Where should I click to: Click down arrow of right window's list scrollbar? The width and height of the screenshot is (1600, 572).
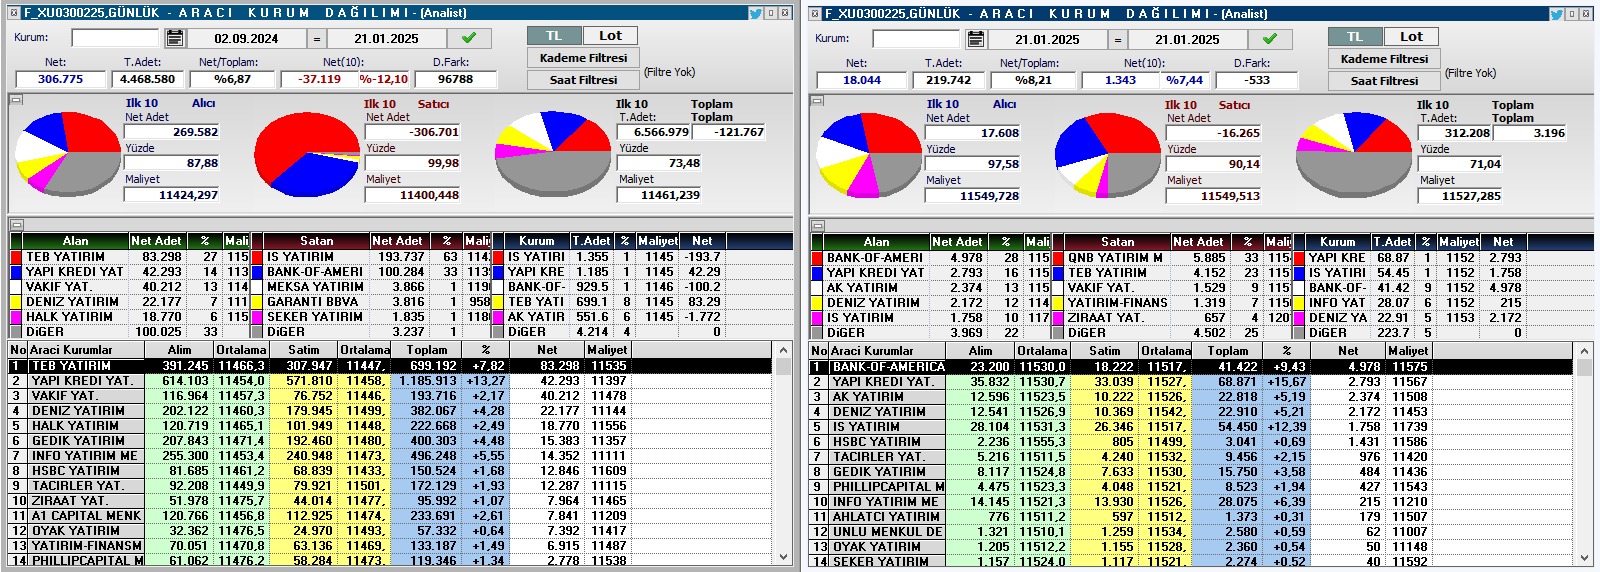click(x=1584, y=557)
